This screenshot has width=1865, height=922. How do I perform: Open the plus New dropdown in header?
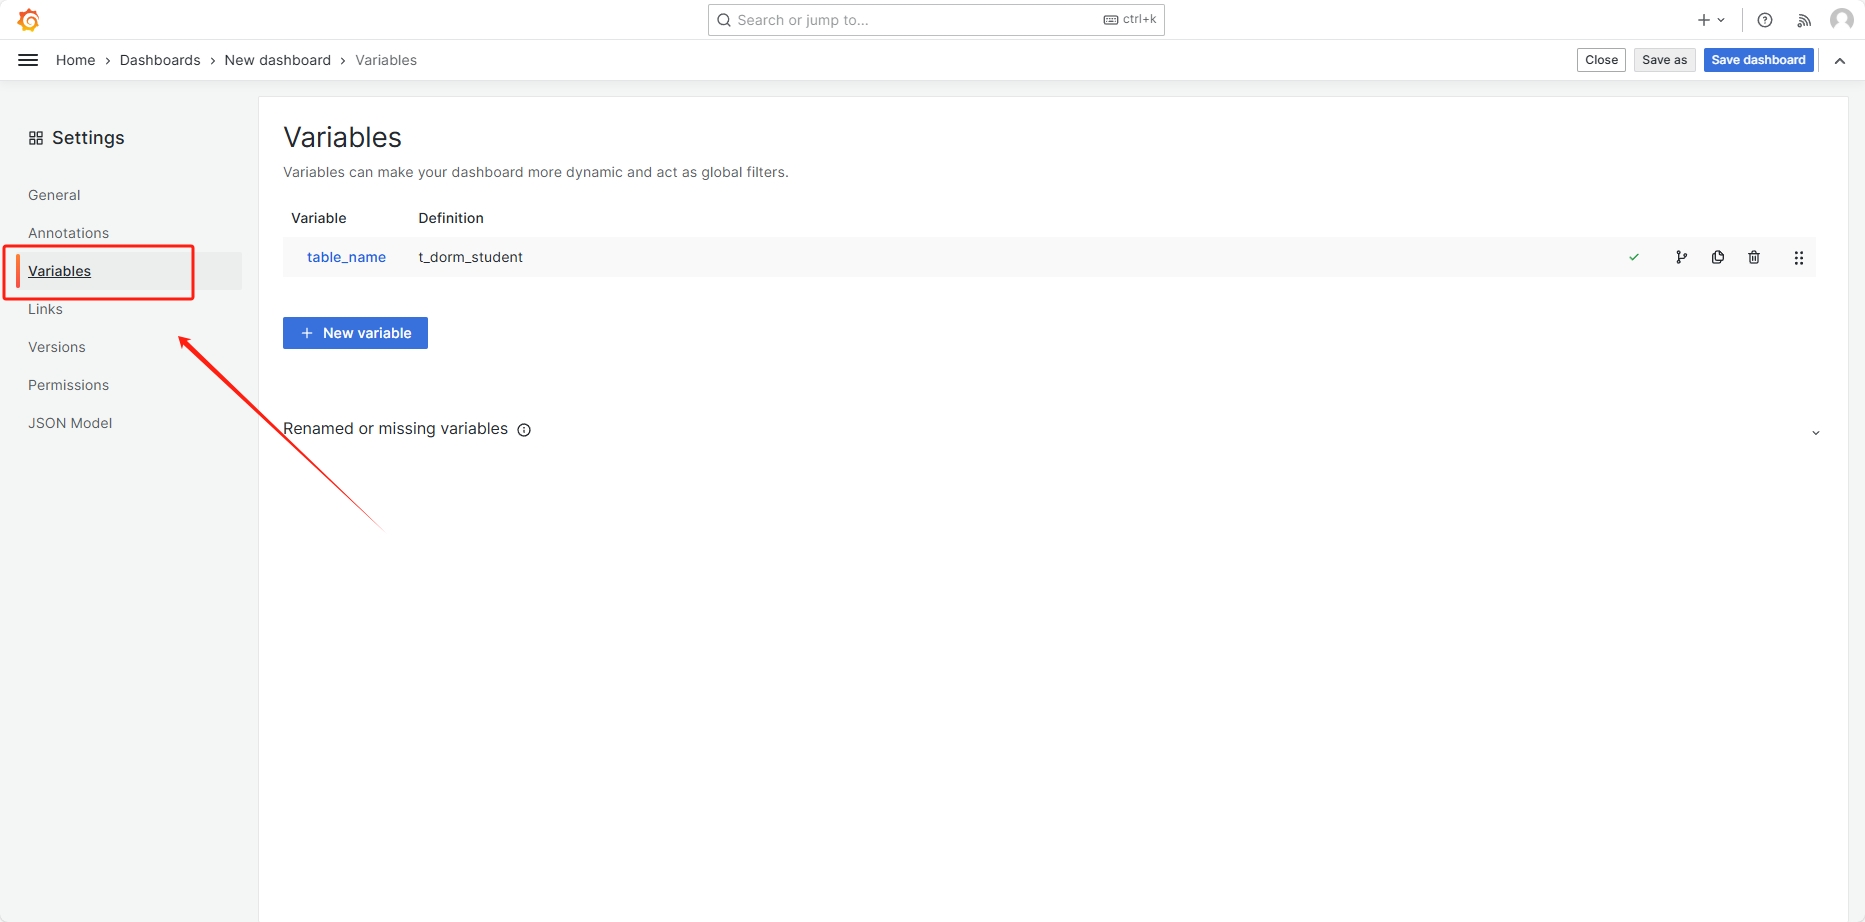[1711, 20]
